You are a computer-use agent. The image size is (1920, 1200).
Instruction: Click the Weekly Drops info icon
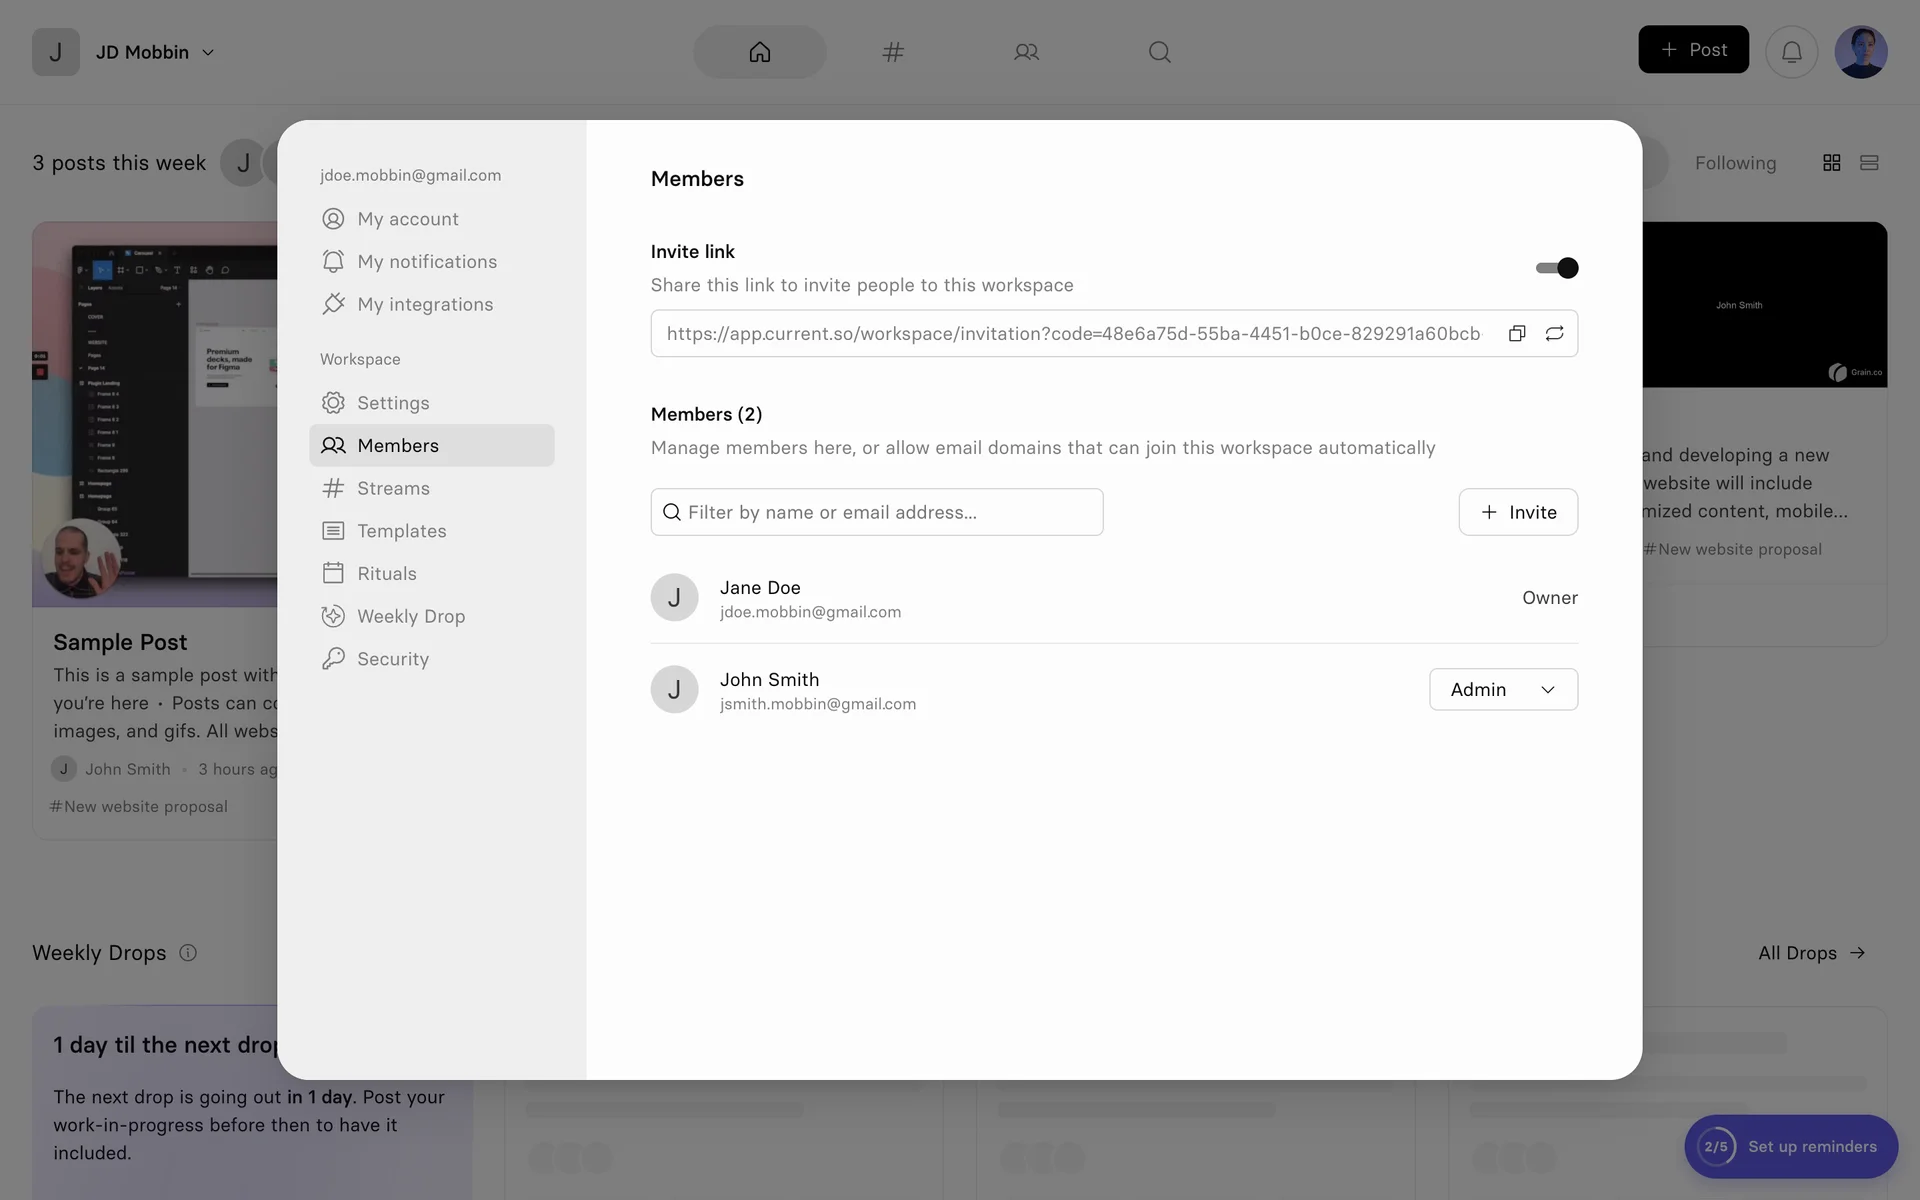pyautogui.click(x=188, y=952)
